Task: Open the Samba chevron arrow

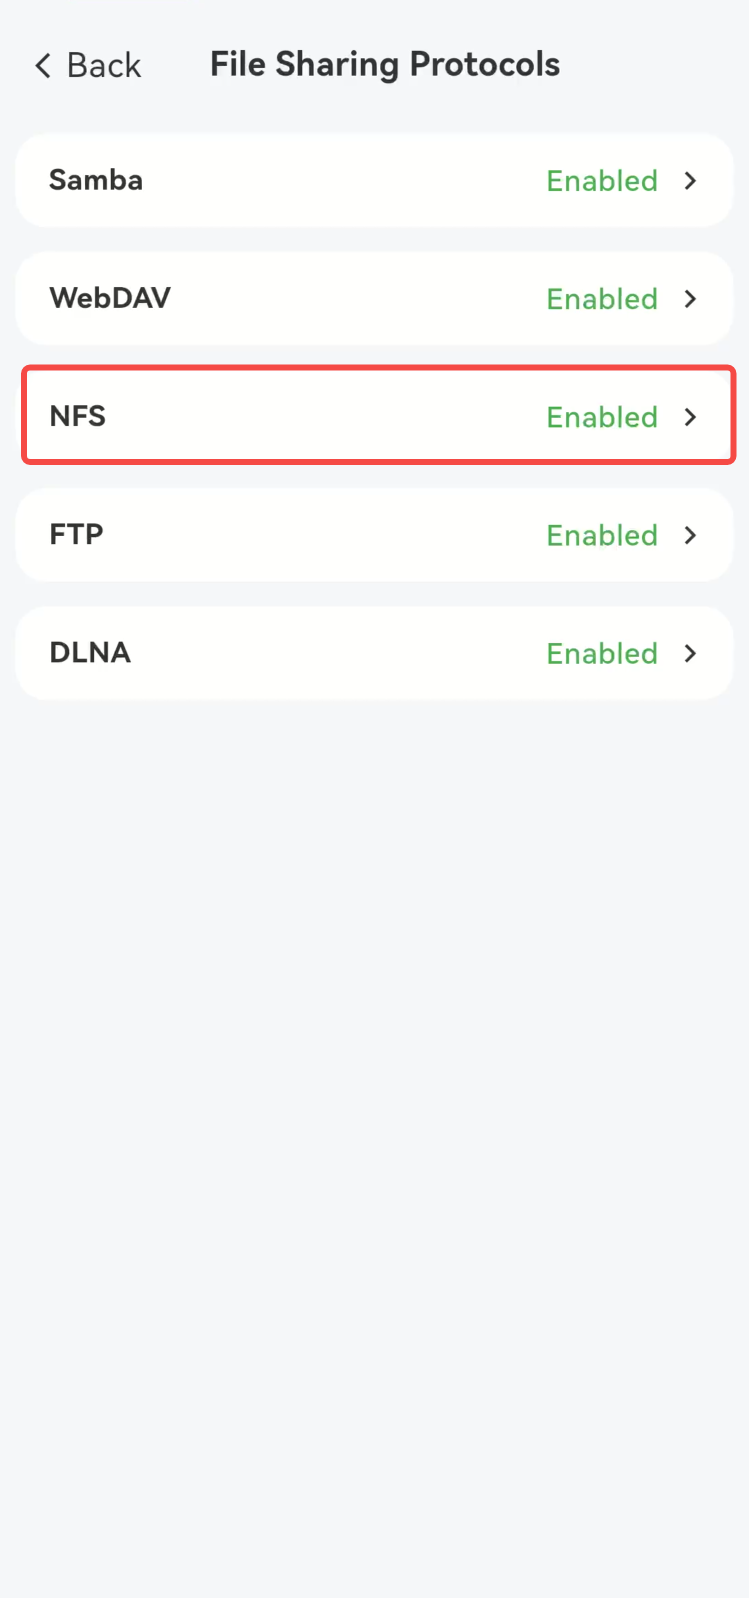Action: [690, 181]
